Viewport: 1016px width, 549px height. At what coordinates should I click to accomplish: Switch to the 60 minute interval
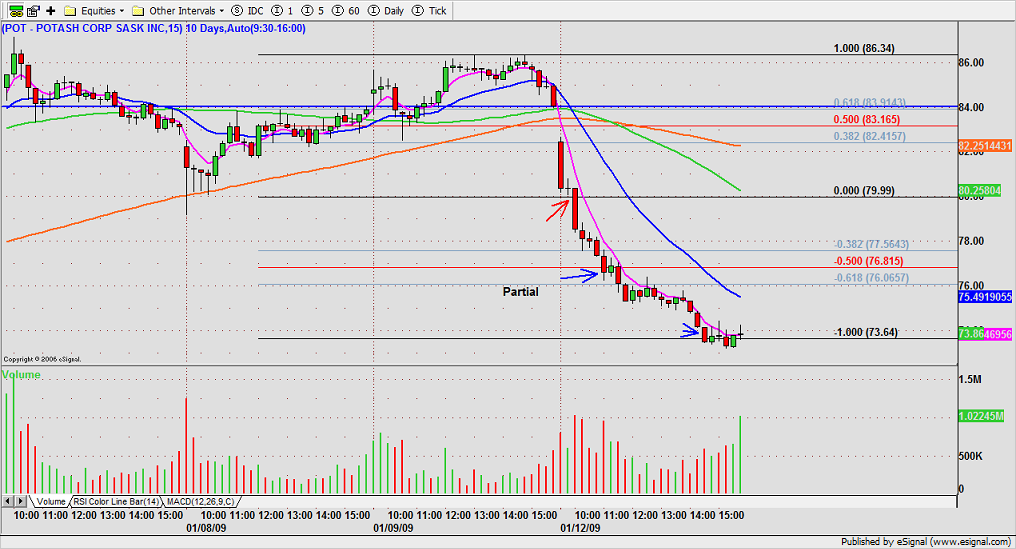point(345,10)
